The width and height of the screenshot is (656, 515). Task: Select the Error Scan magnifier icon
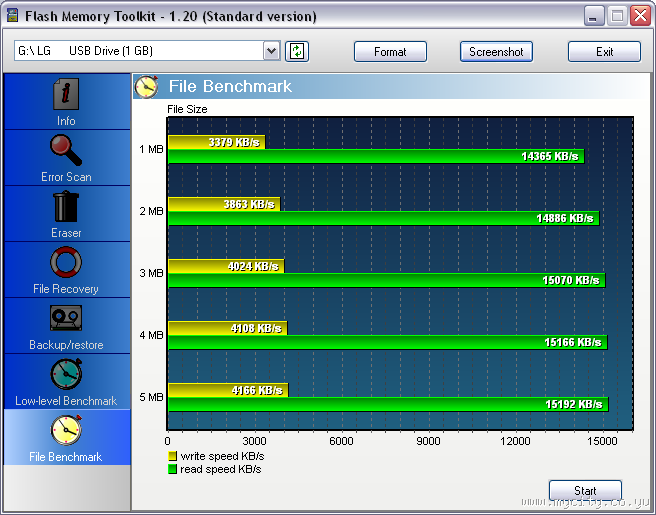click(66, 151)
